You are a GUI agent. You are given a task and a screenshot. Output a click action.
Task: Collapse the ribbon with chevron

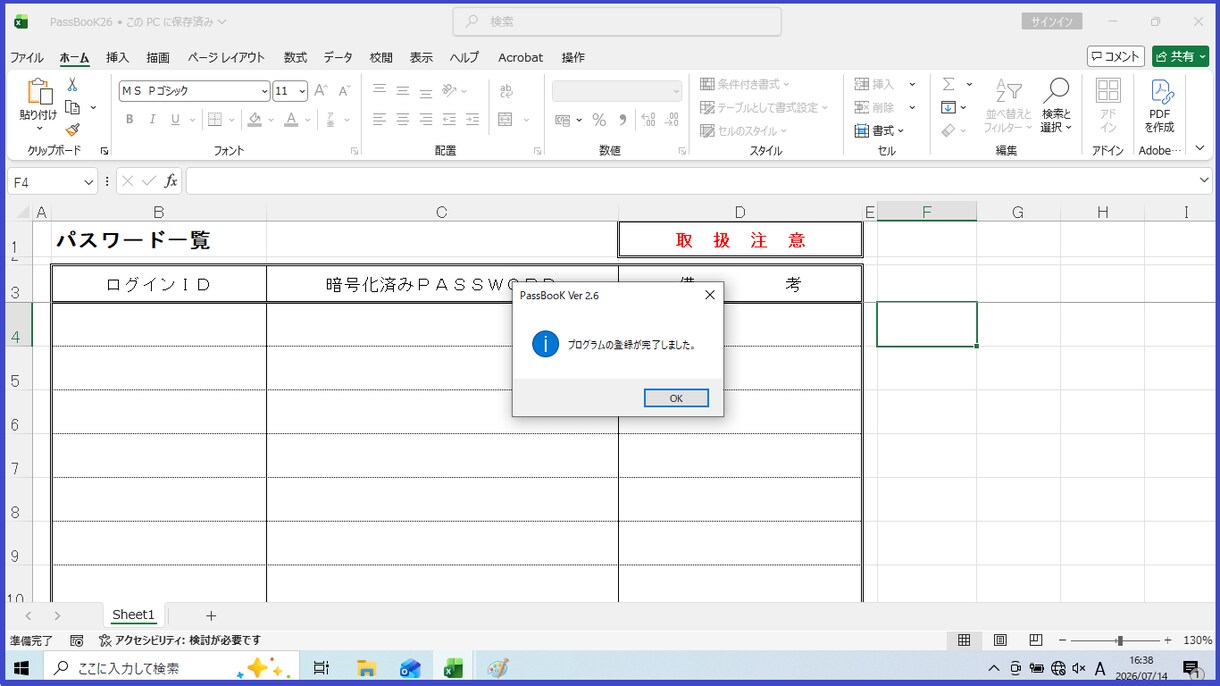pyautogui.click(x=1200, y=149)
